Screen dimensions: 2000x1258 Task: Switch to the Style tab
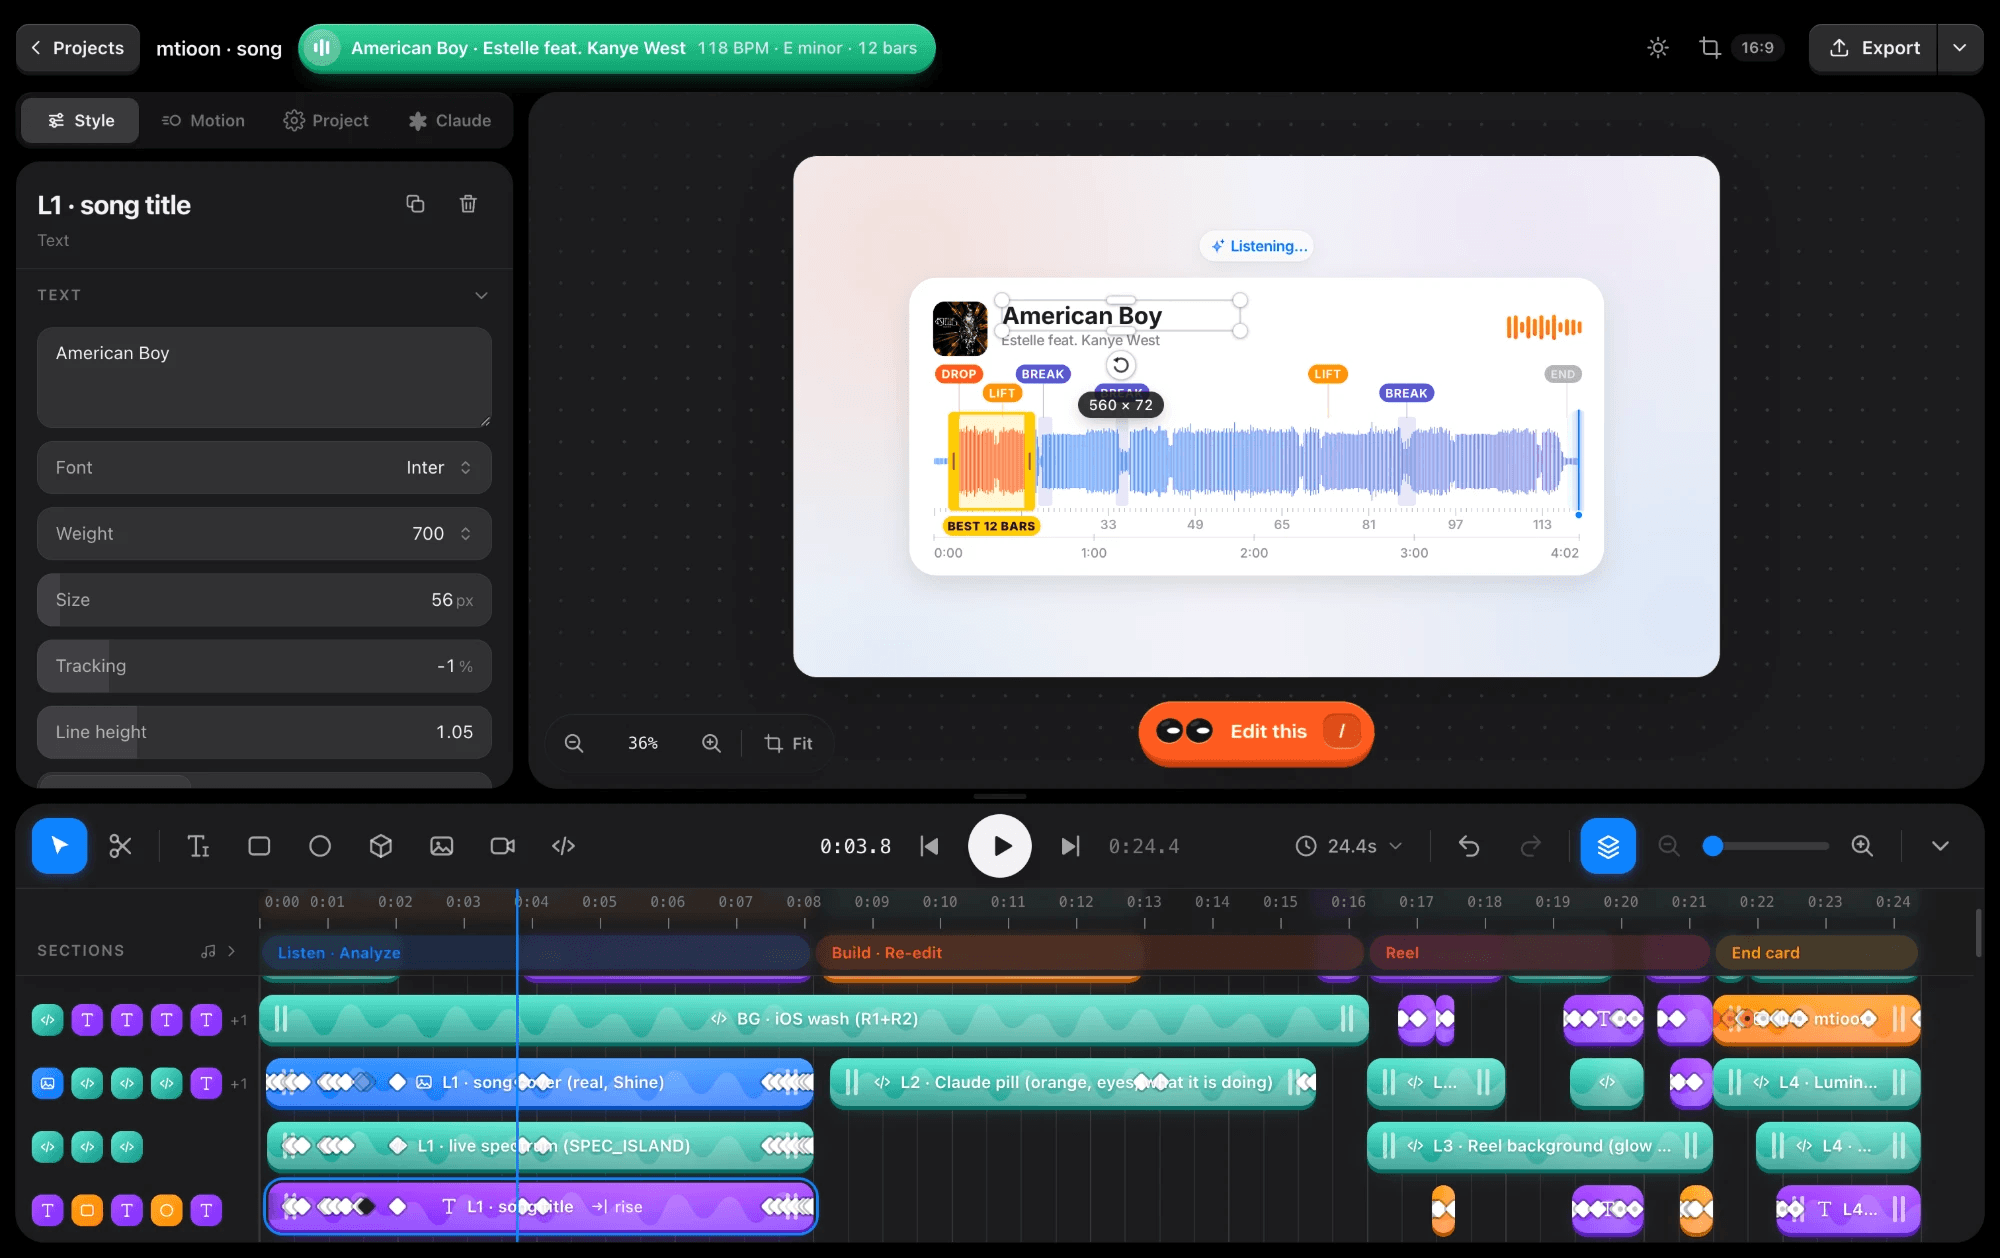(x=80, y=120)
